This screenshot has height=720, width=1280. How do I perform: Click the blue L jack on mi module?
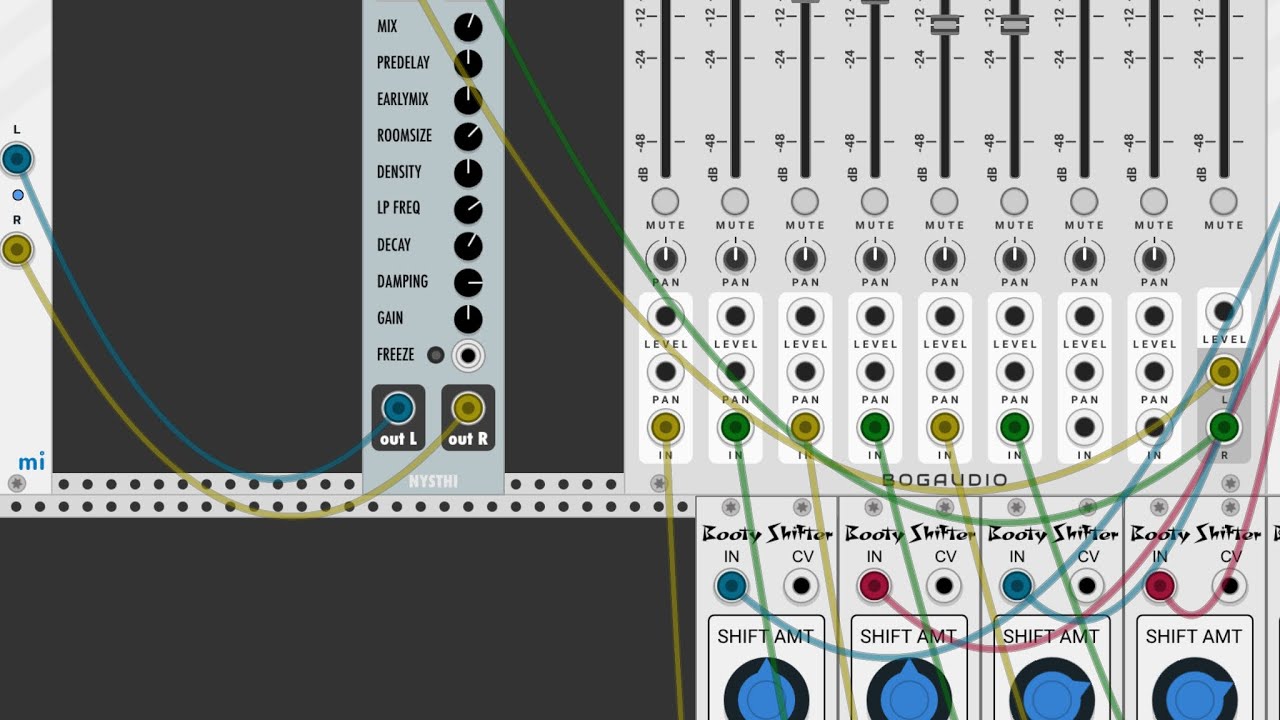pyautogui.click(x=16, y=159)
